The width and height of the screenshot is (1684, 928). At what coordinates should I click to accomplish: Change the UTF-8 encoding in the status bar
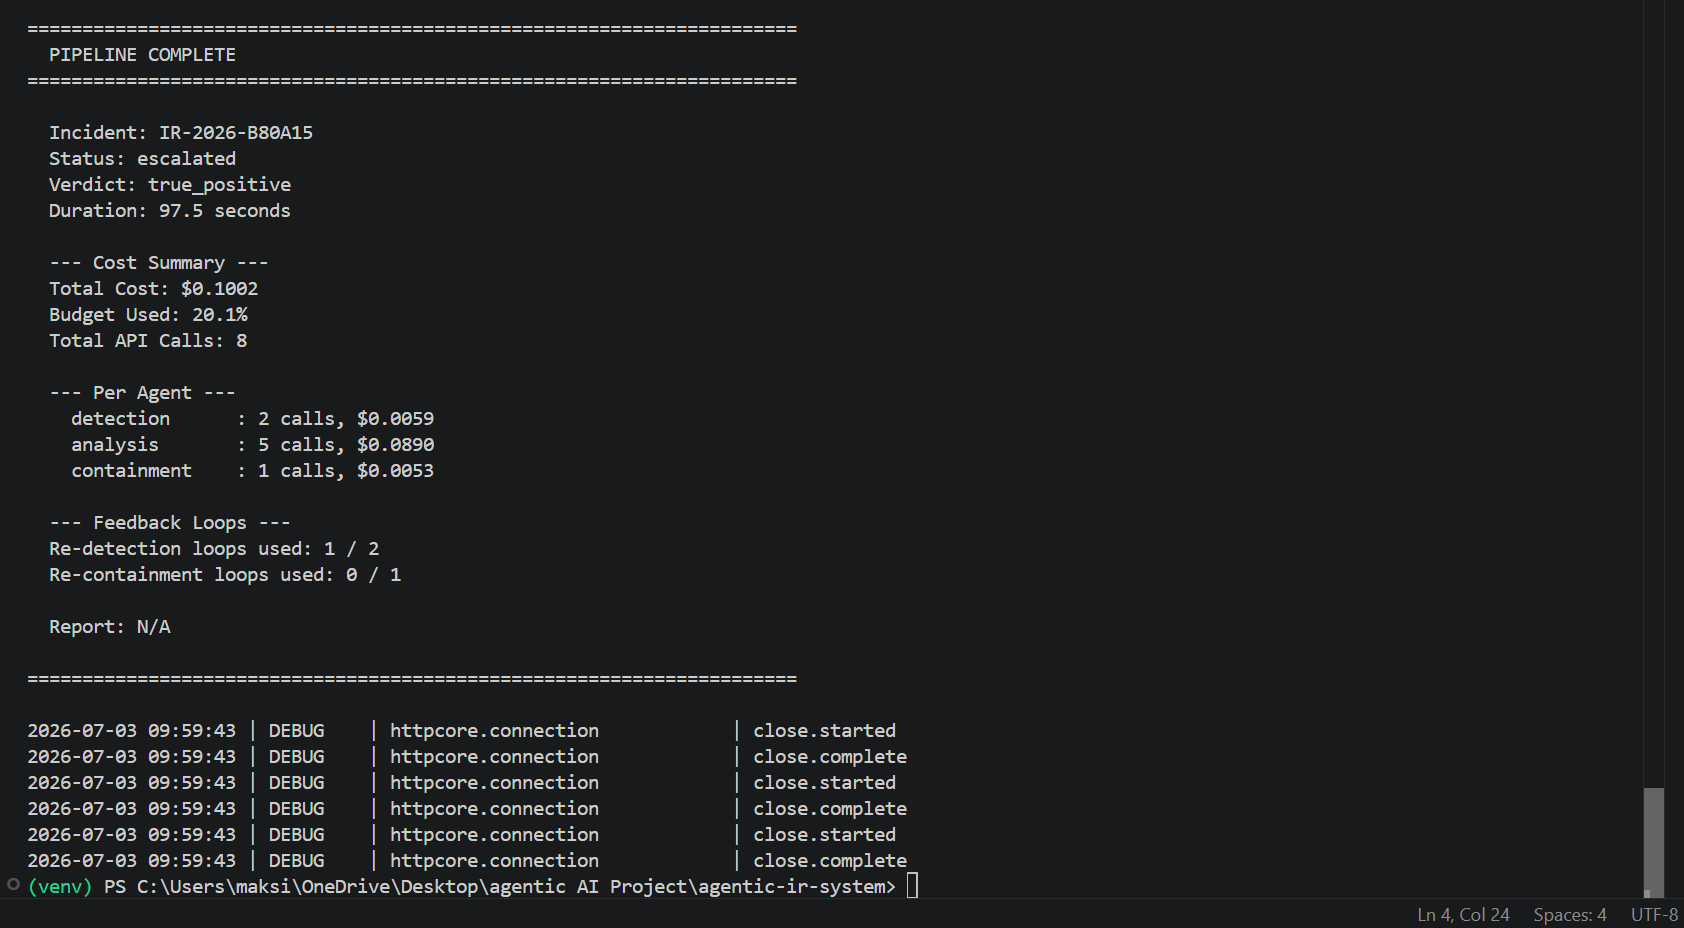1654,915
